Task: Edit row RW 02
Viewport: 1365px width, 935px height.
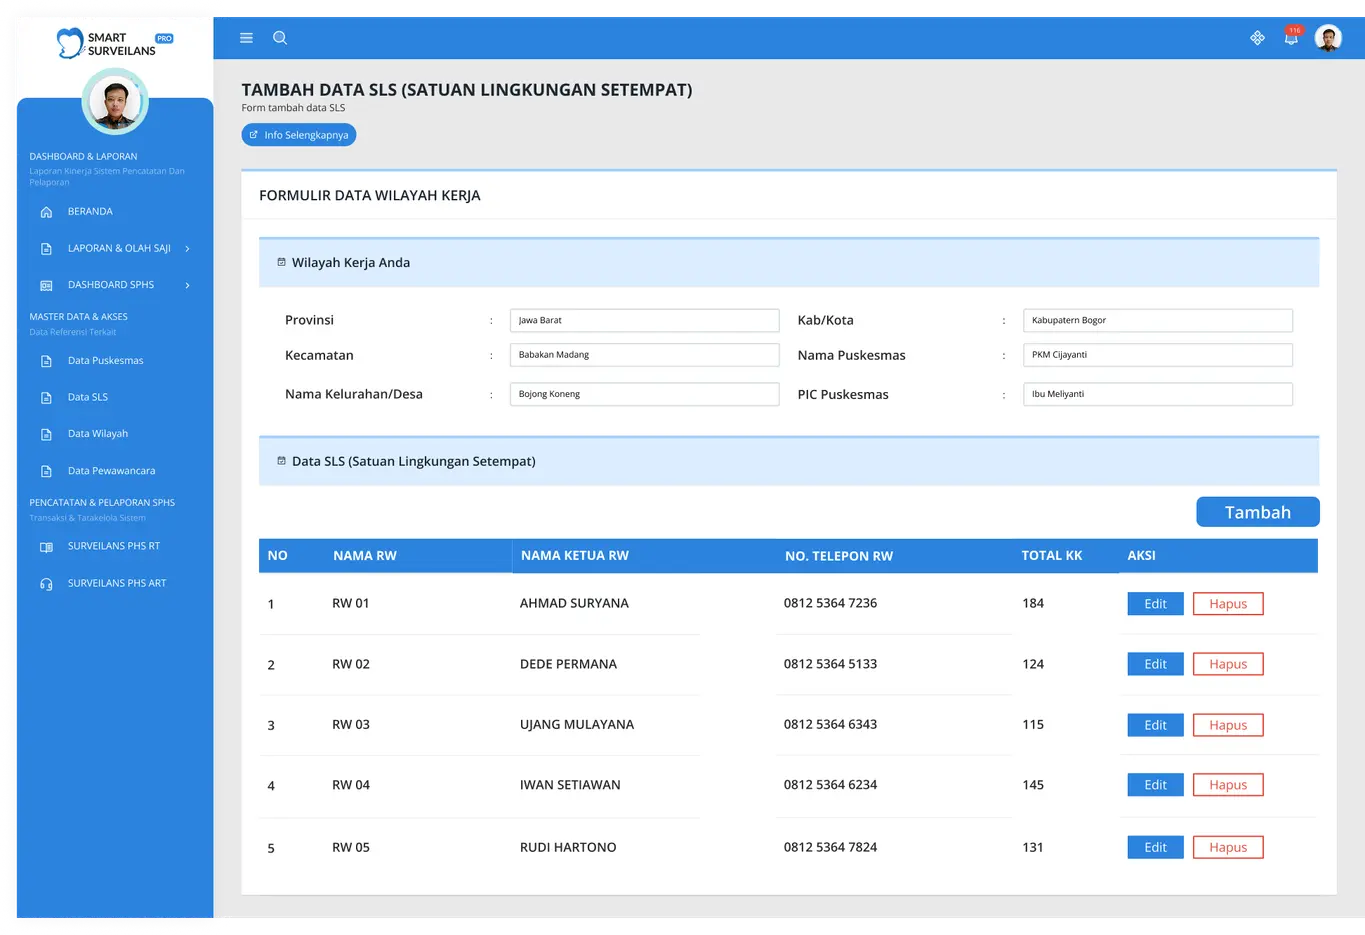Action: 1155,664
